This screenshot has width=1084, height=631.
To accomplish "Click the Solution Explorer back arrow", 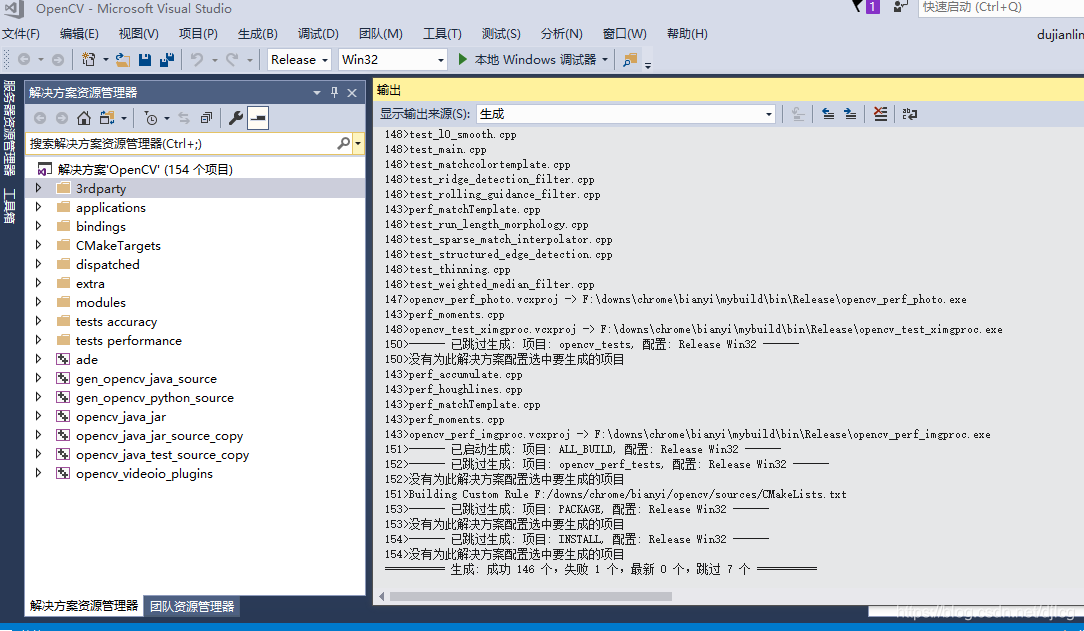I will click(40, 118).
